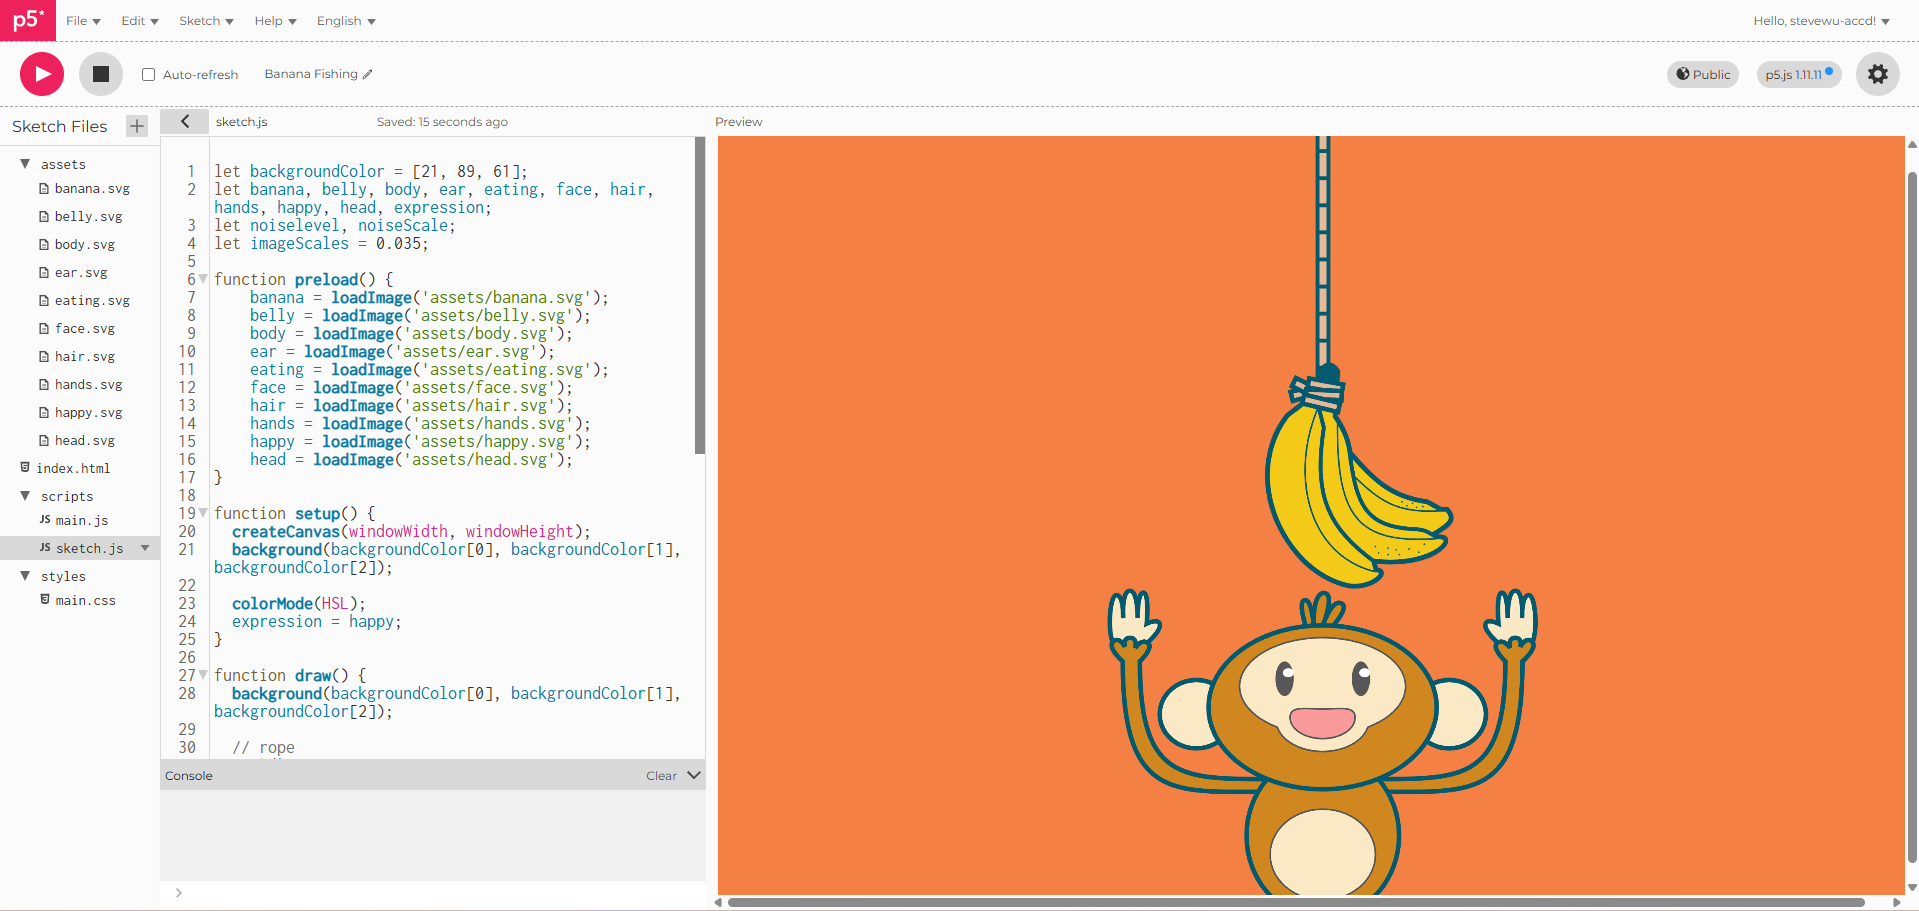Open the sketch.js file options dropdown
This screenshot has height=911, width=1919.
[x=145, y=548]
